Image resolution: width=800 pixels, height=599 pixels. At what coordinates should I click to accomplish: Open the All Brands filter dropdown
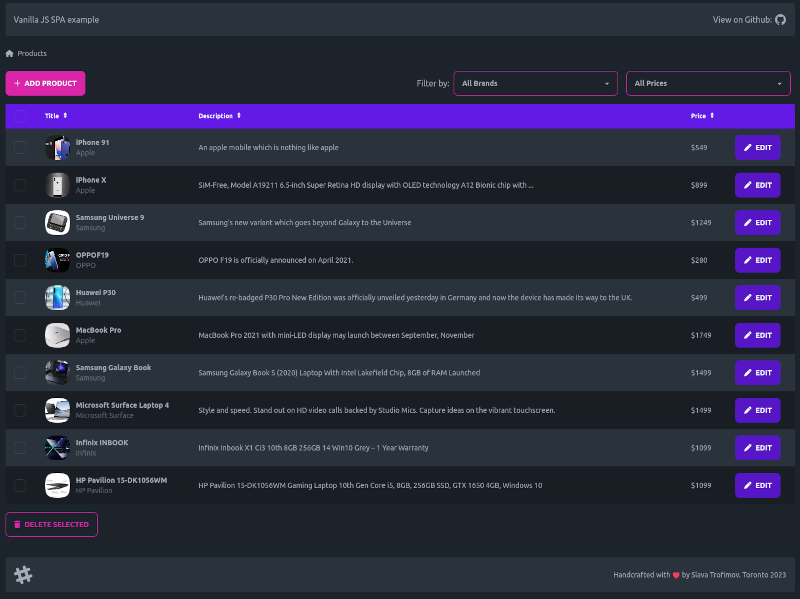(x=535, y=83)
